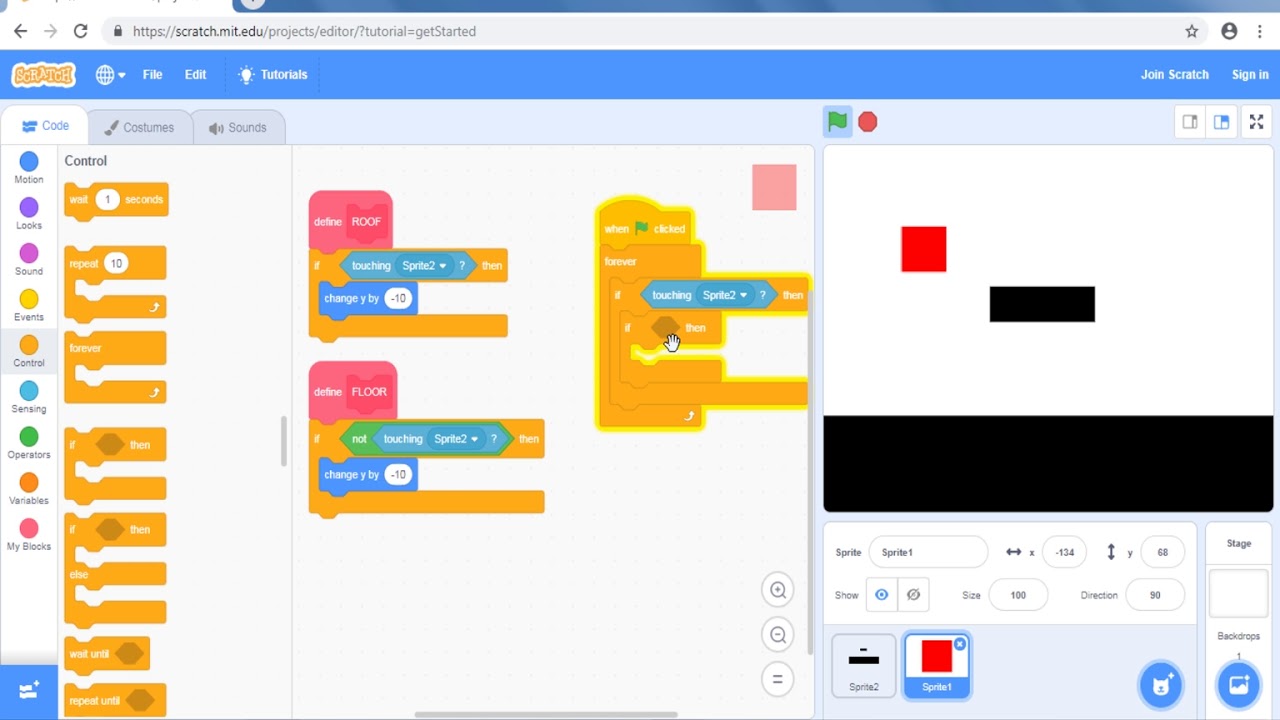This screenshot has height=720, width=1280.
Task: Open the File menu
Action: coord(152,75)
